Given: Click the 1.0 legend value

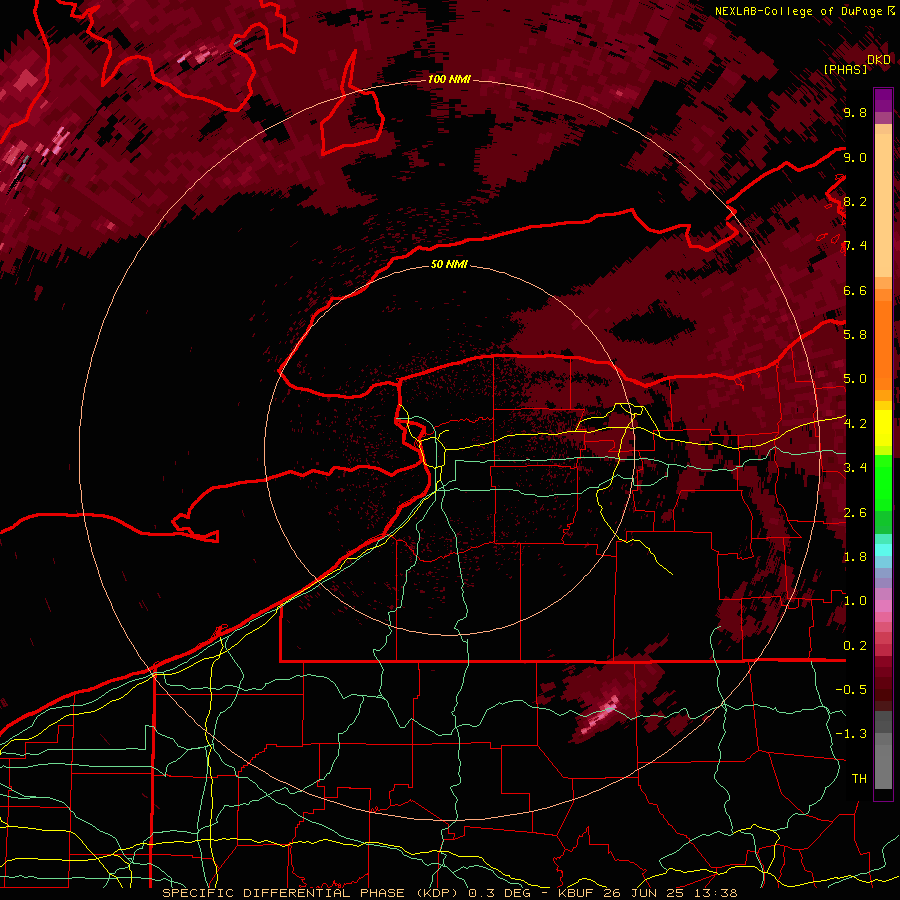Looking at the screenshot, I should 855,601.
